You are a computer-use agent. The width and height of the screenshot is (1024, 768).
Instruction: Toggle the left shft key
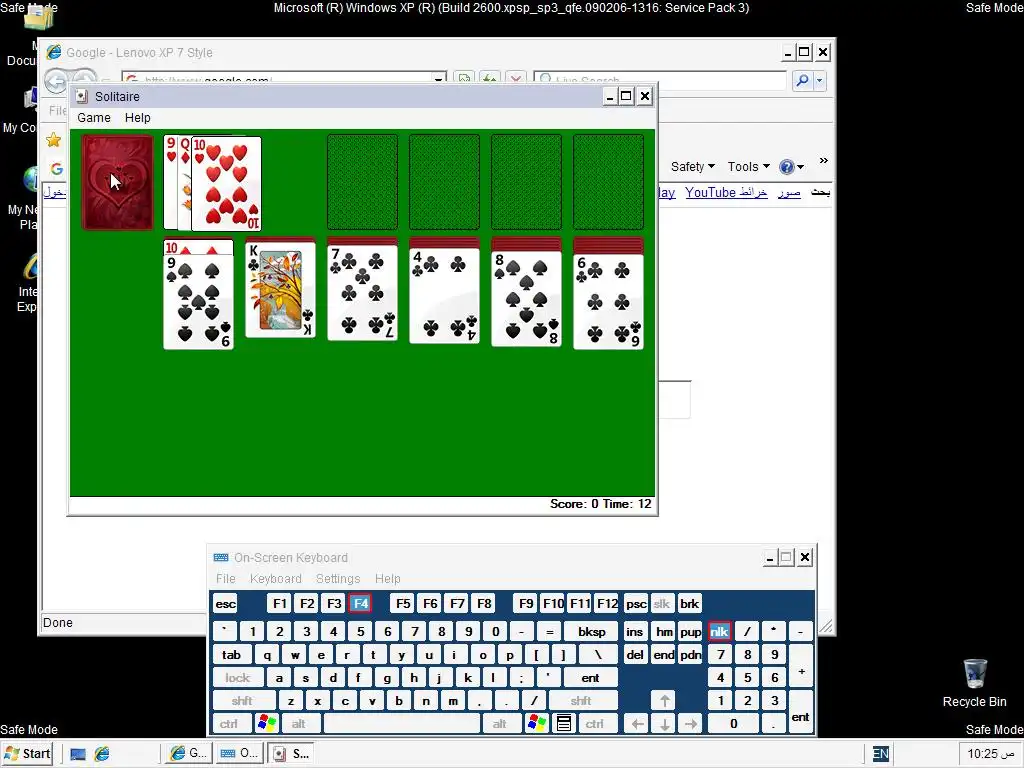(242, 701)
